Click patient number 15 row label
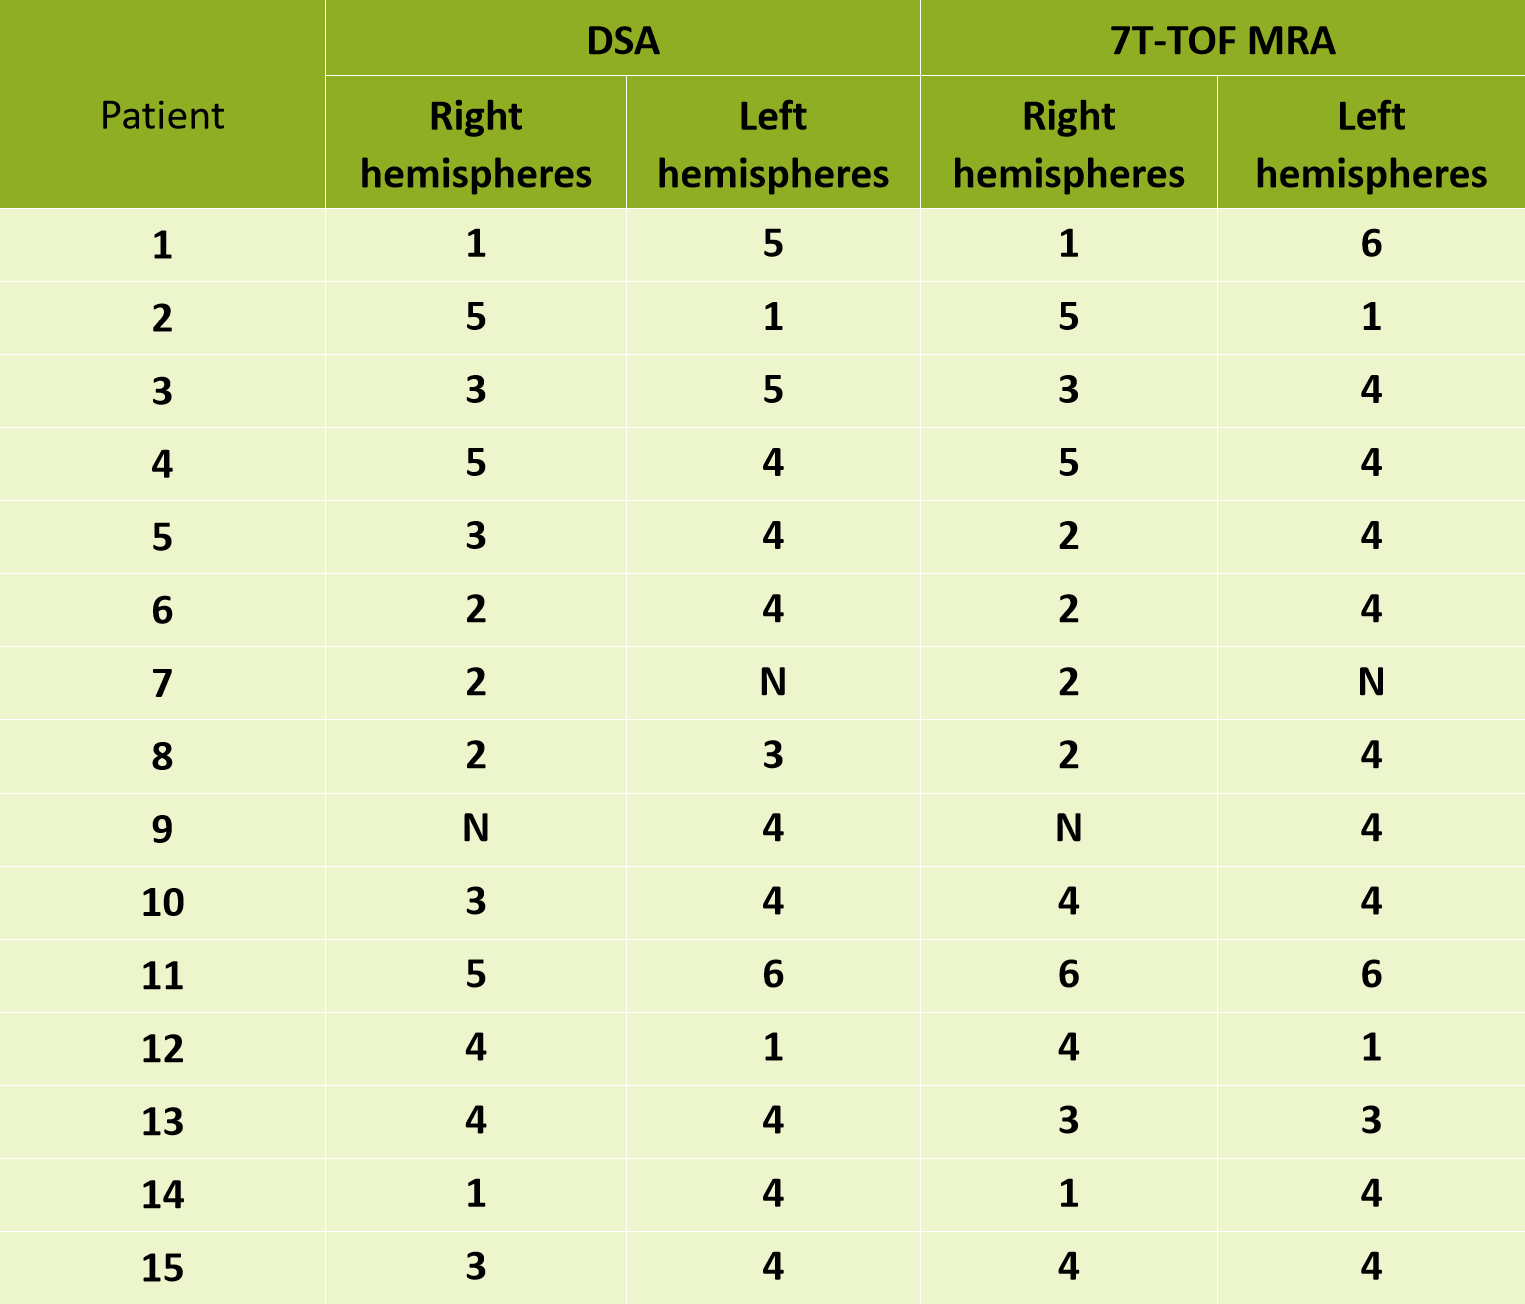1525x1304 pixels. [x=162, y=1268]
